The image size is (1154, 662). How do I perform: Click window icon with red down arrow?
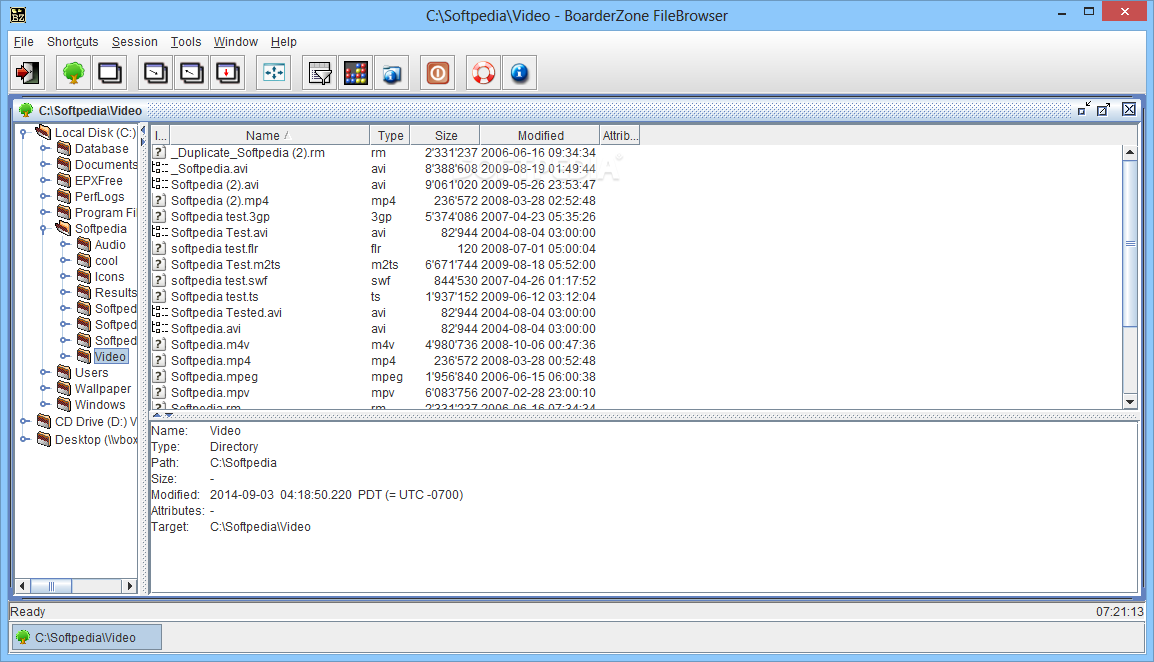pyautogui.click(x=227, y=73)
